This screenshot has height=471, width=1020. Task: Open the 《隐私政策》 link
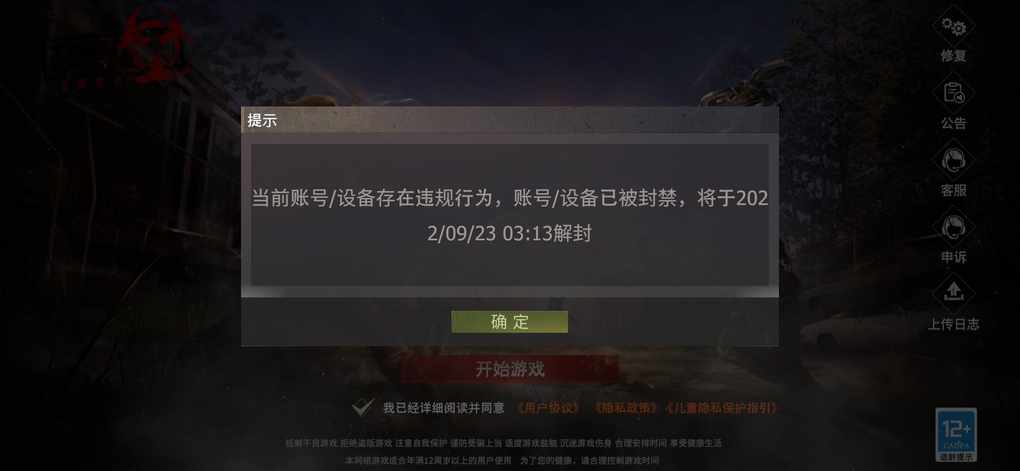point(626,408)
